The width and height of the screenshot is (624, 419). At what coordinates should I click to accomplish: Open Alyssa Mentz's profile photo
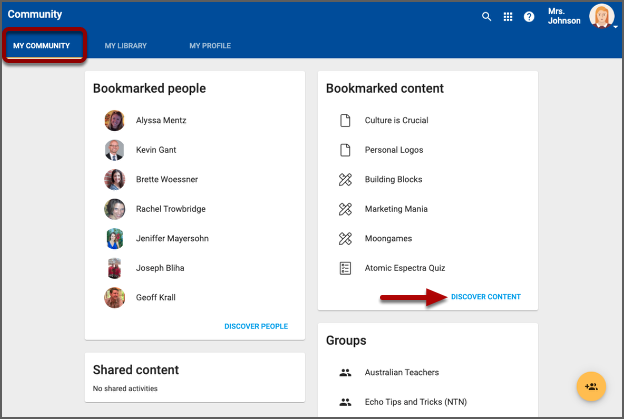[115, 121]
